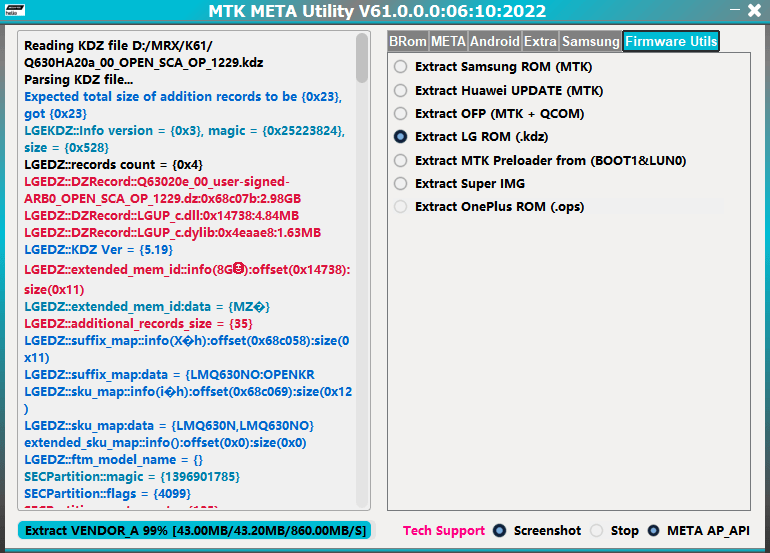Close the MTK META Utility window
This screenshot has height=553, width=770.
[754, 10]
